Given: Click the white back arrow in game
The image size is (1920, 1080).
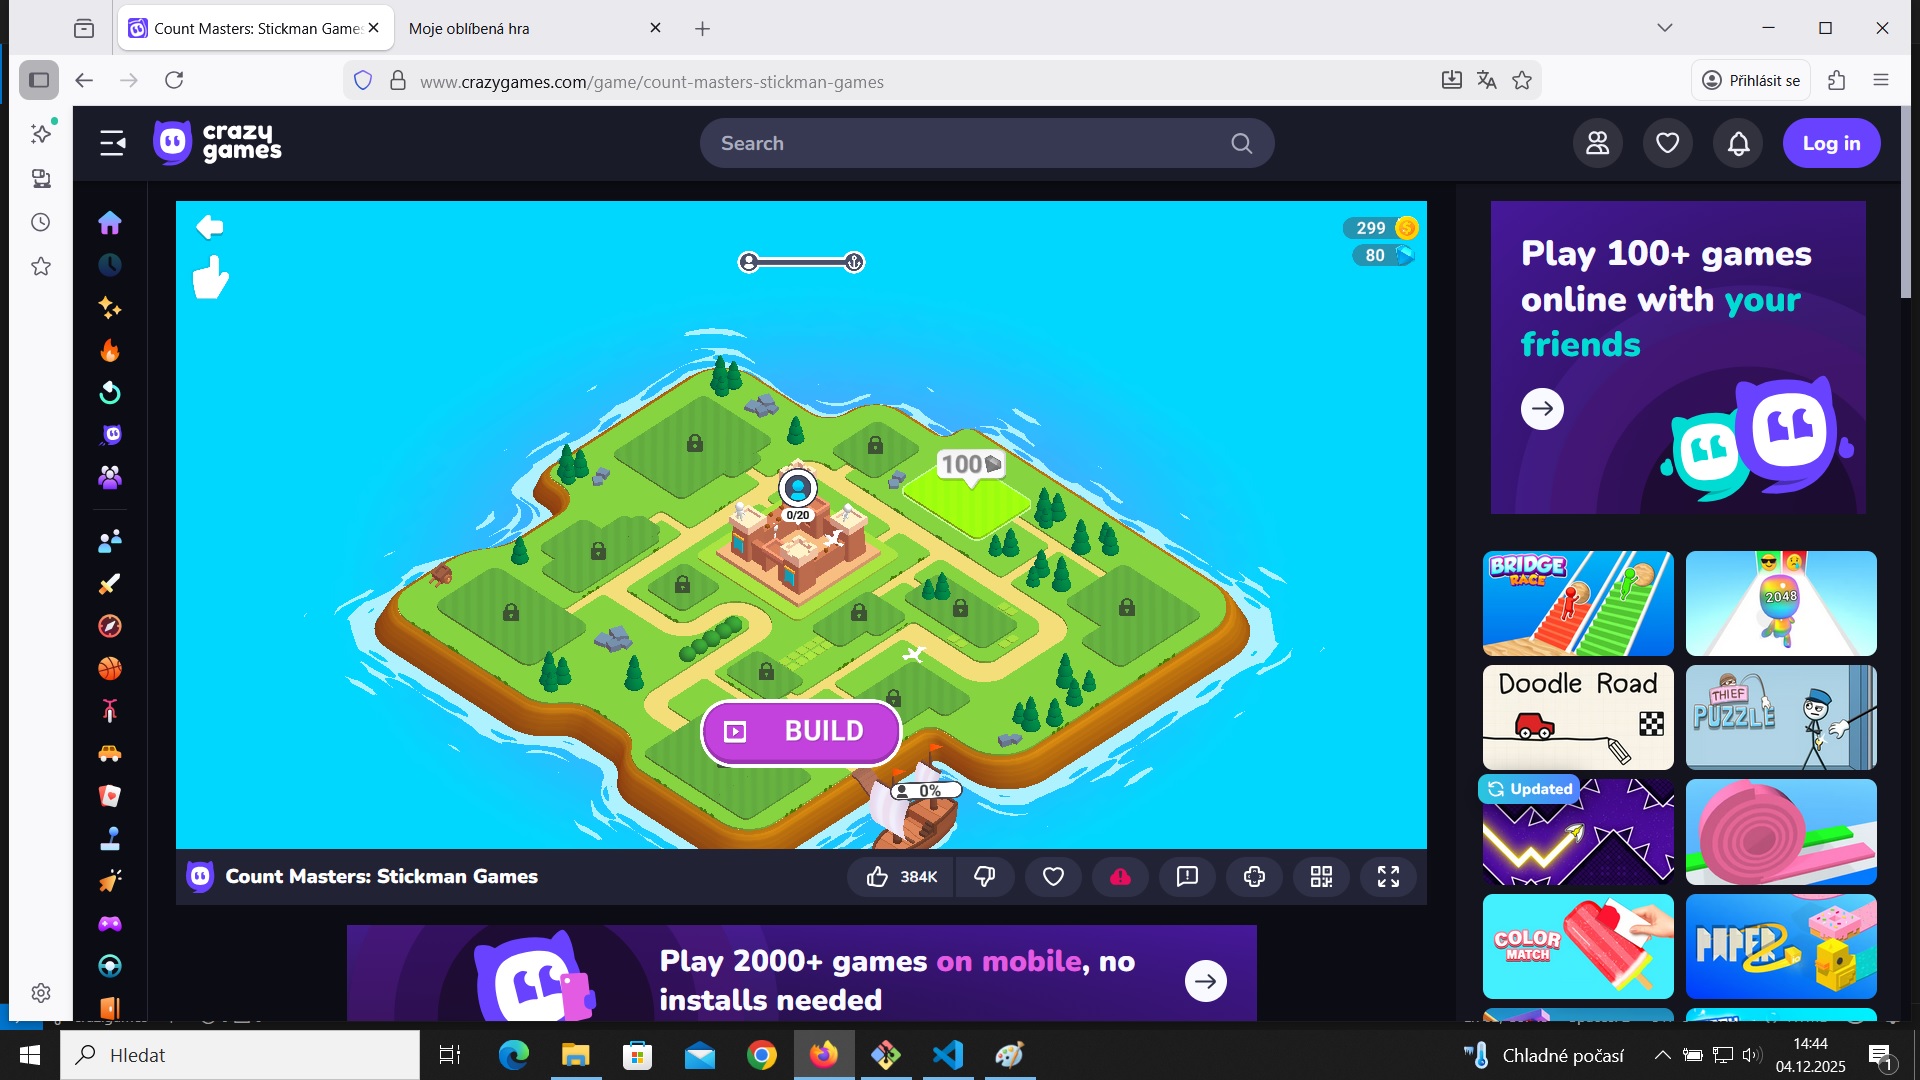Looking at the screenshot, I should click(210, 227).
